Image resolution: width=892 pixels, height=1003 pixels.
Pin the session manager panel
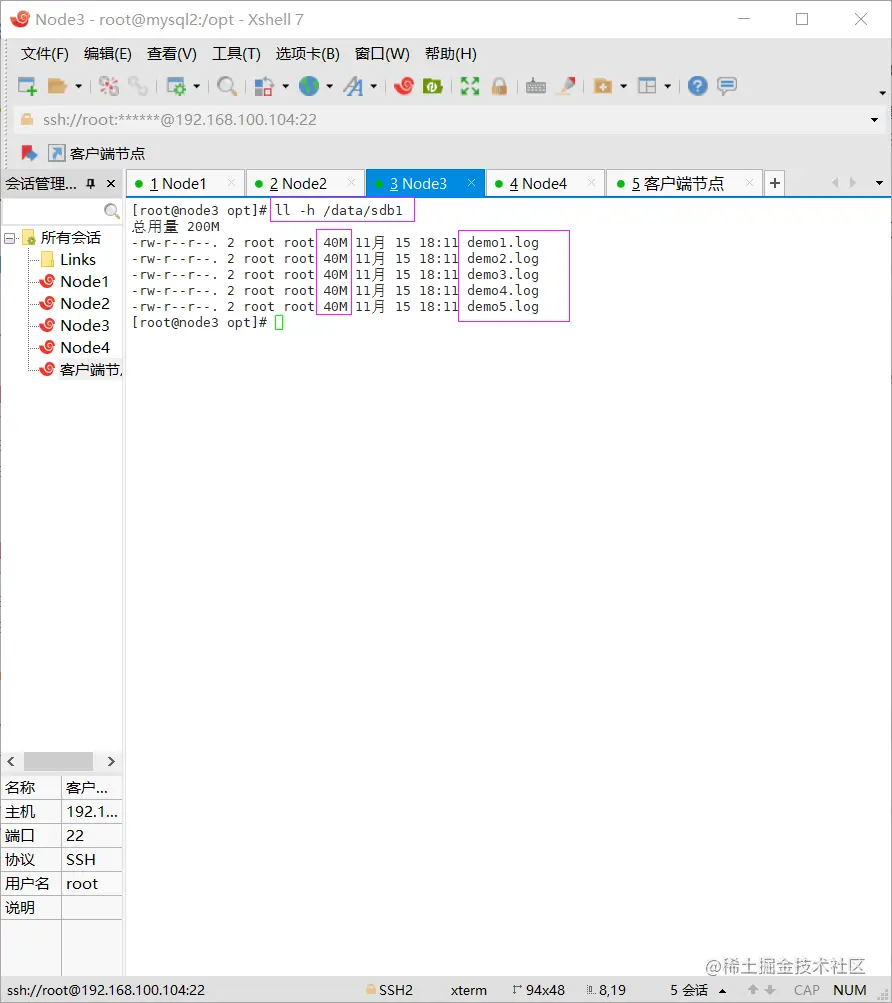click(x=91, y=184)
